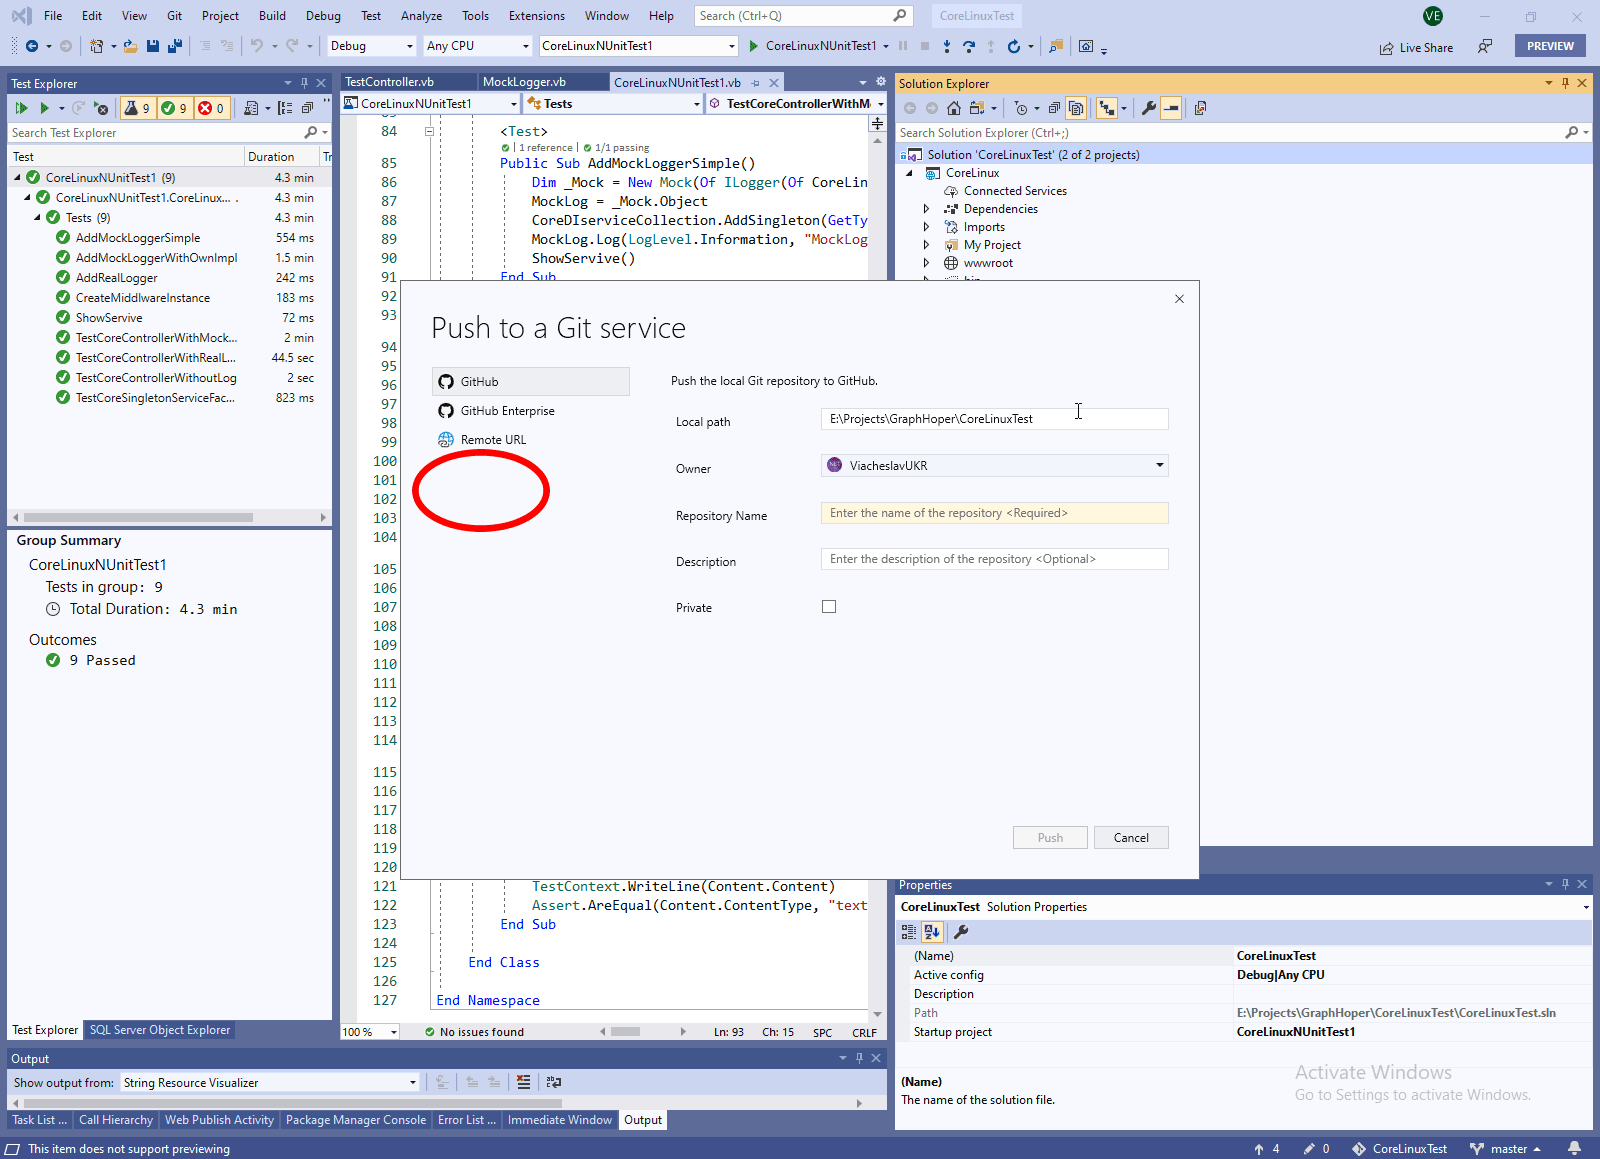Viewport: 1600px width, 1159px height.
Task: Expand the wwwroot folder node
Action: pyautogui.click(x=926, y=263)
